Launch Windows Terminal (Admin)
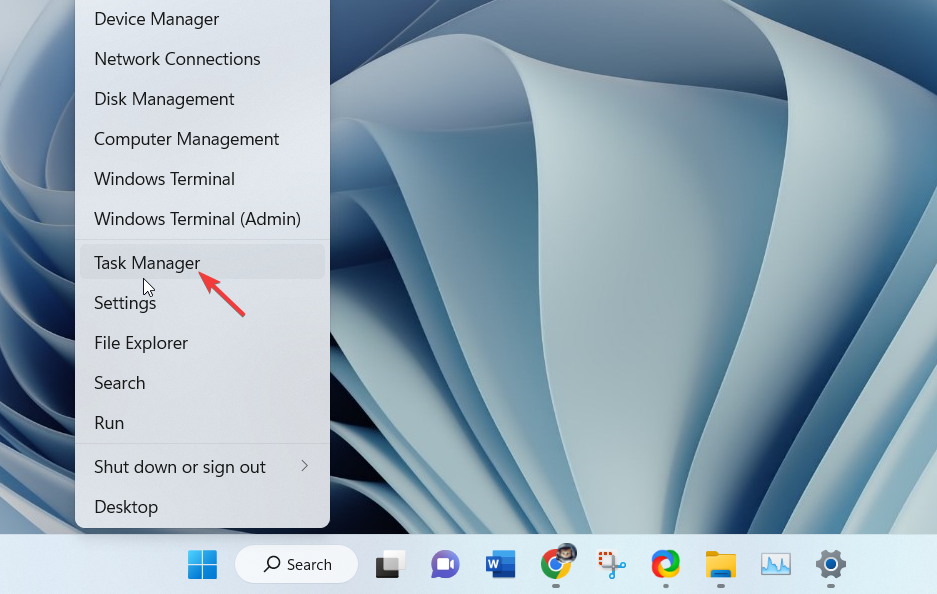Image resolution: width=937 pixels, height=594 pixels. (202, 219)
